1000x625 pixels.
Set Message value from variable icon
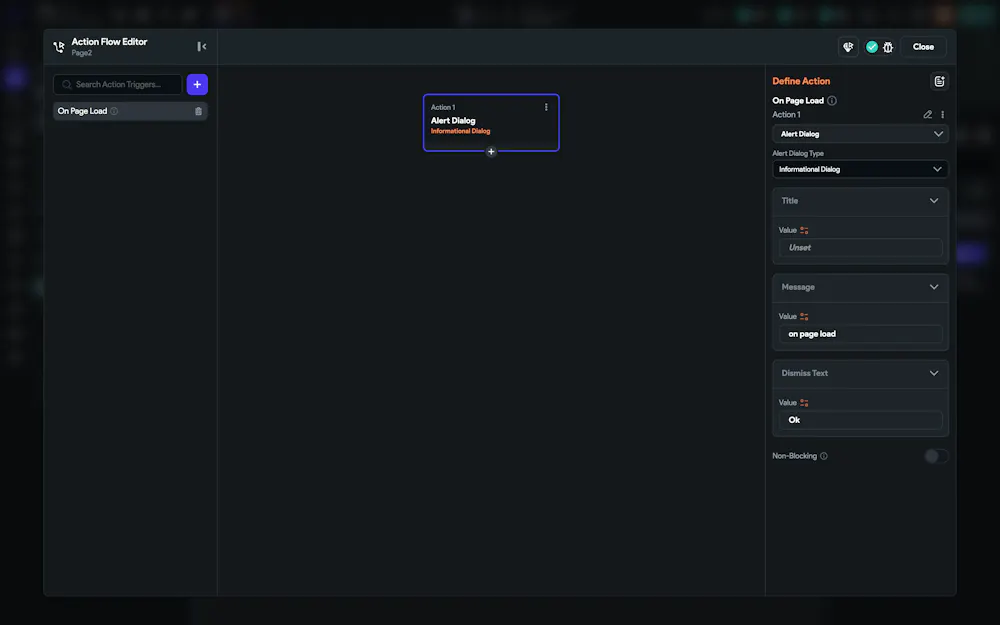coord(804,316)
